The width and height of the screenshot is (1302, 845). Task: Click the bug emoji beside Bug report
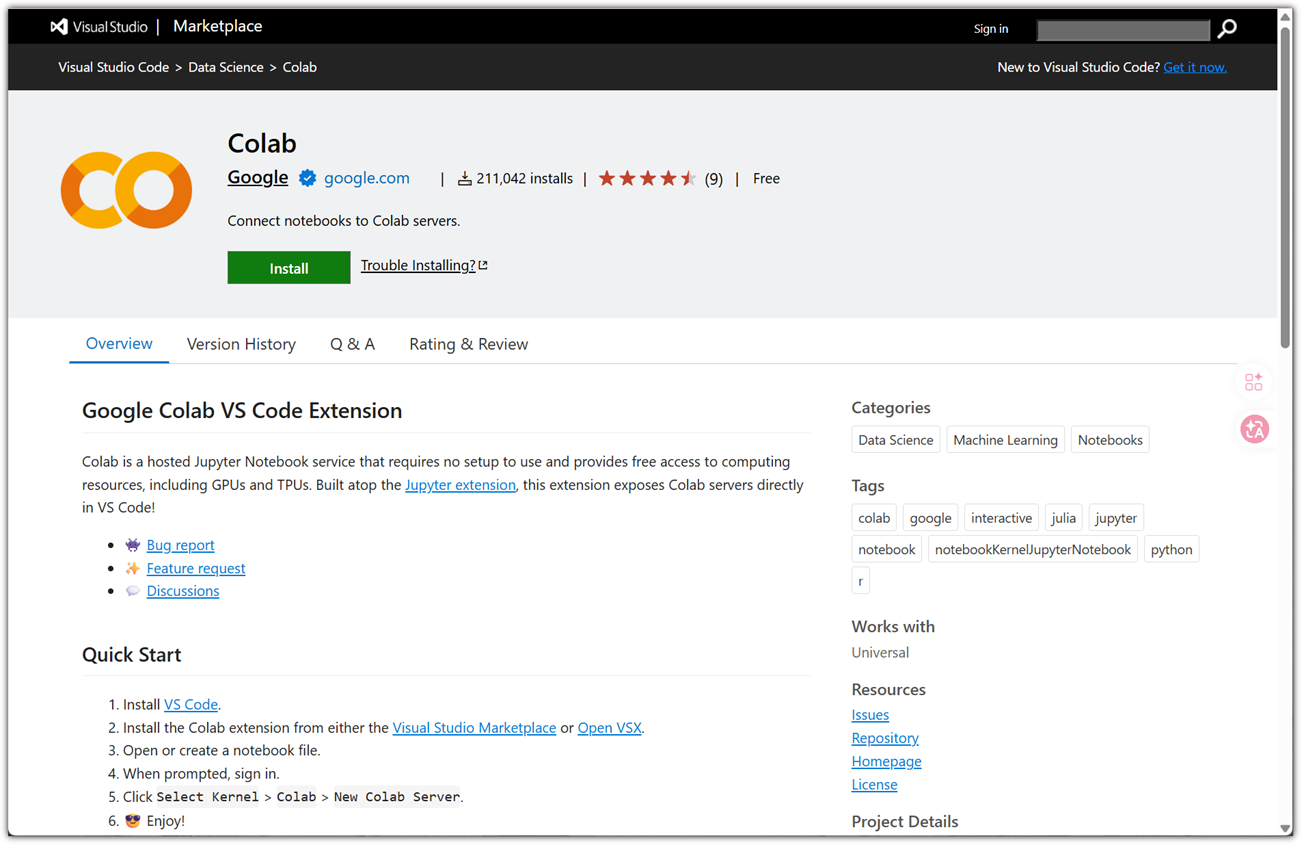point(132,545)
